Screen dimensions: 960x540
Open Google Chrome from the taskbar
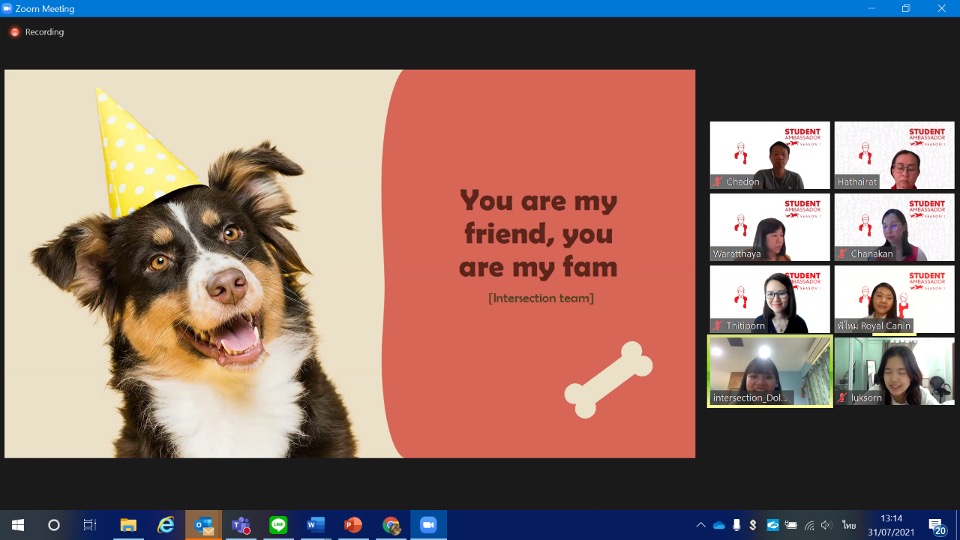391,525
